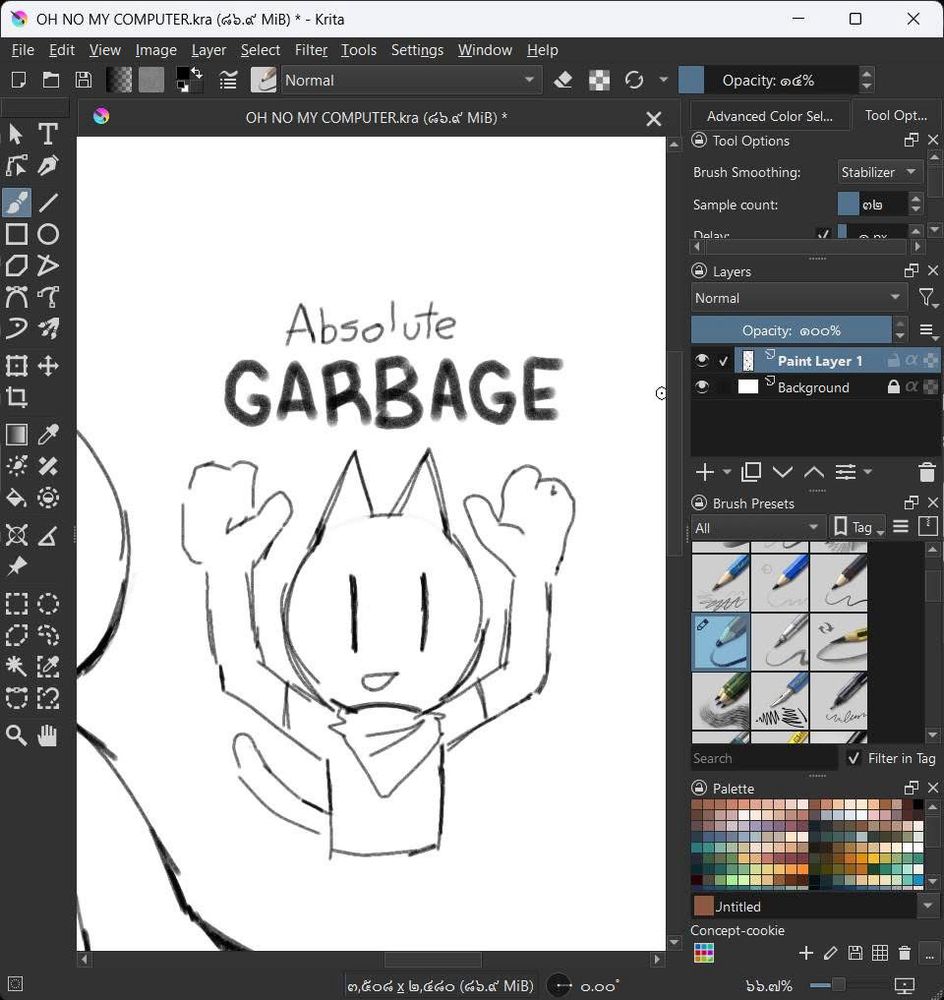Click the brush presets Search field
This screenshot has width=944, height=1000.
click(764, 758)
